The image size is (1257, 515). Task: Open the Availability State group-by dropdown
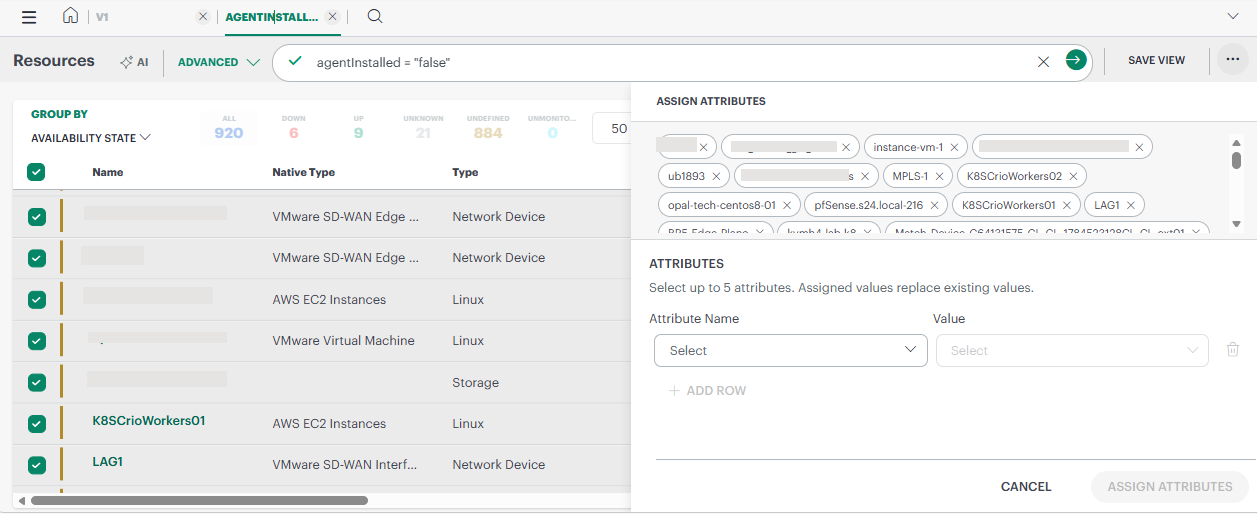click(x=91, y=138)
